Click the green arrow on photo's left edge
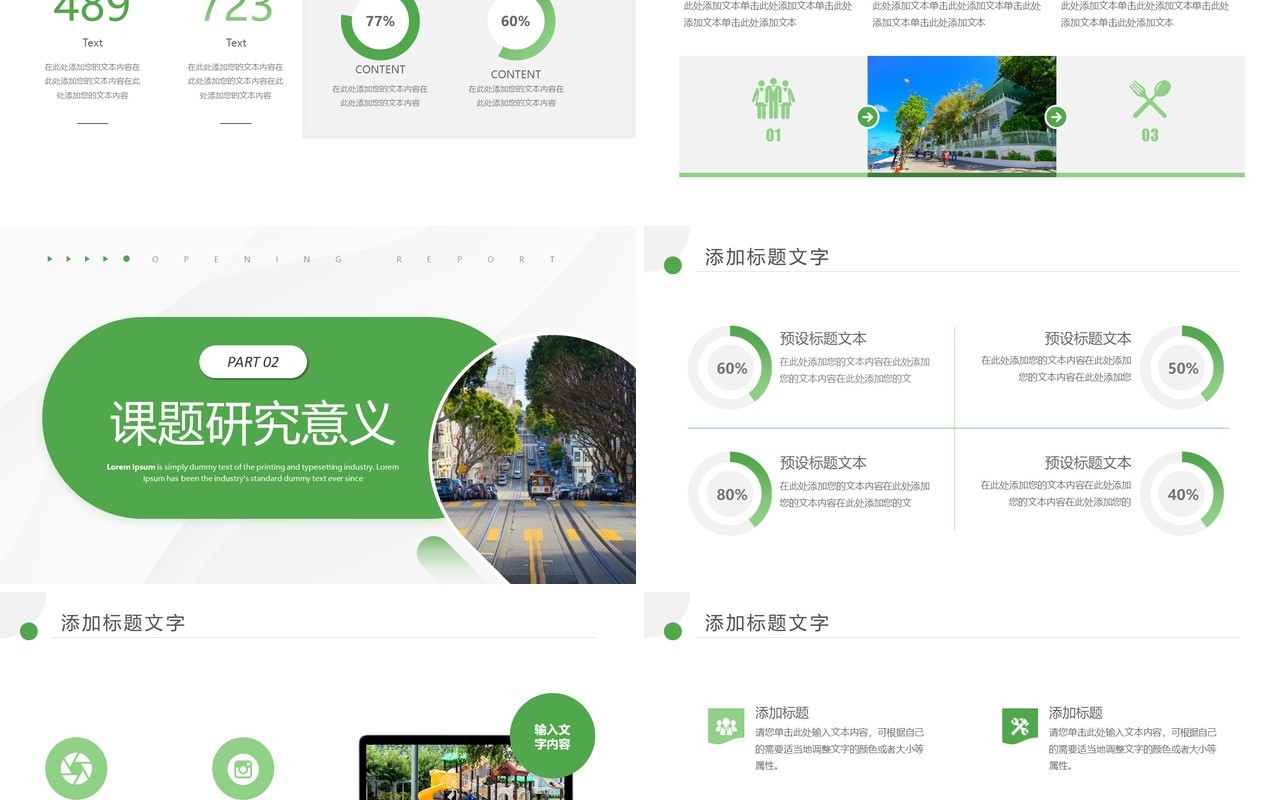This screenshot has height=800, width=1280. tap(867, 117)
